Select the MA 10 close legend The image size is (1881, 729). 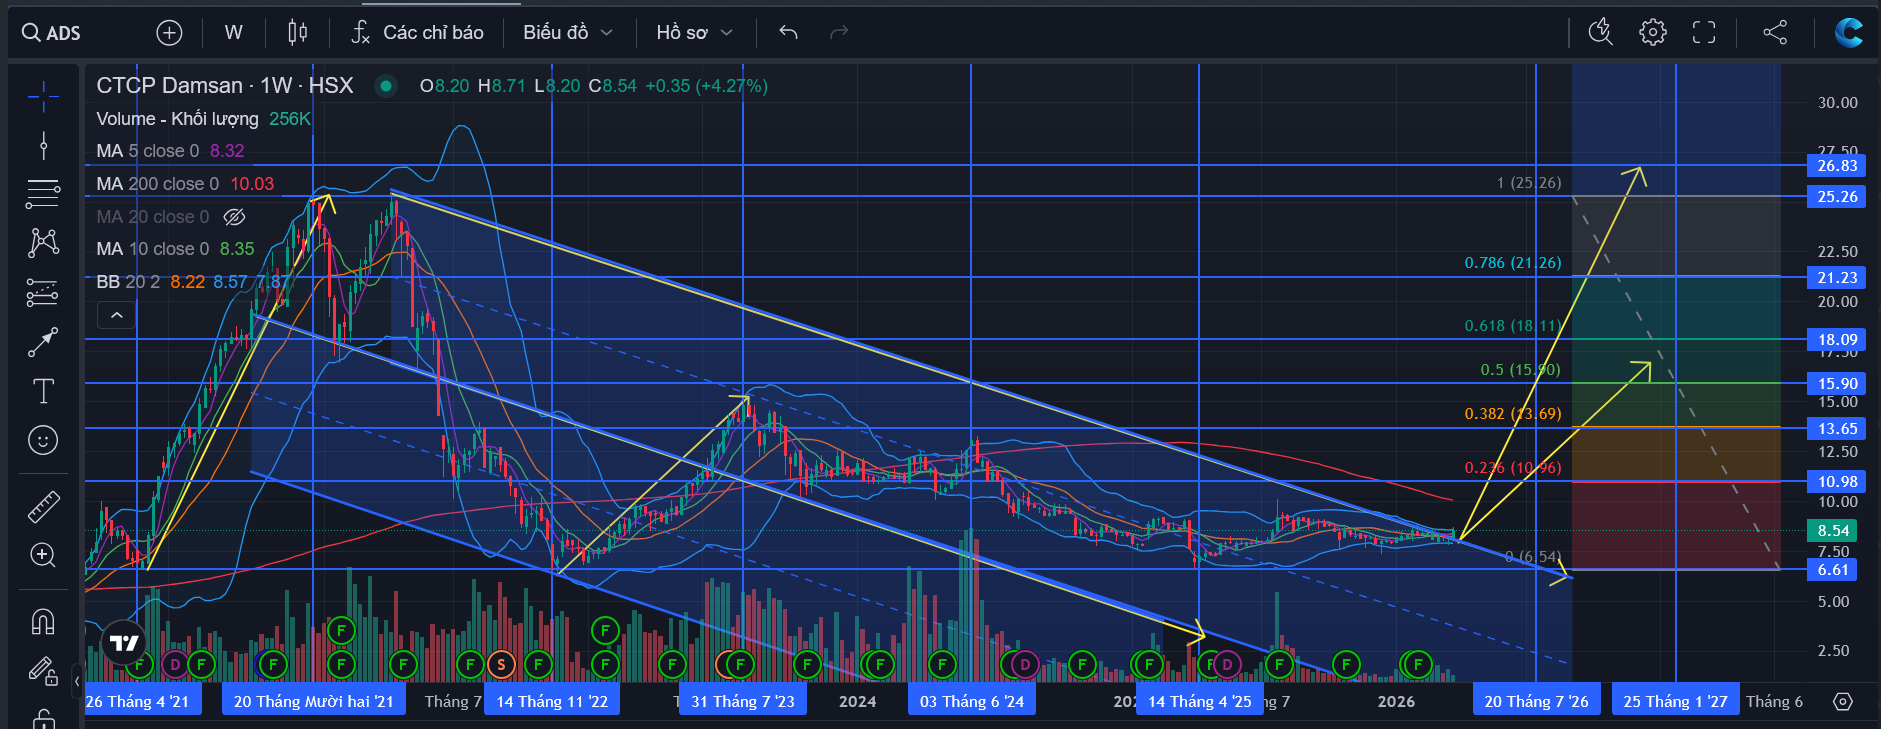click(x=153, y=249)
